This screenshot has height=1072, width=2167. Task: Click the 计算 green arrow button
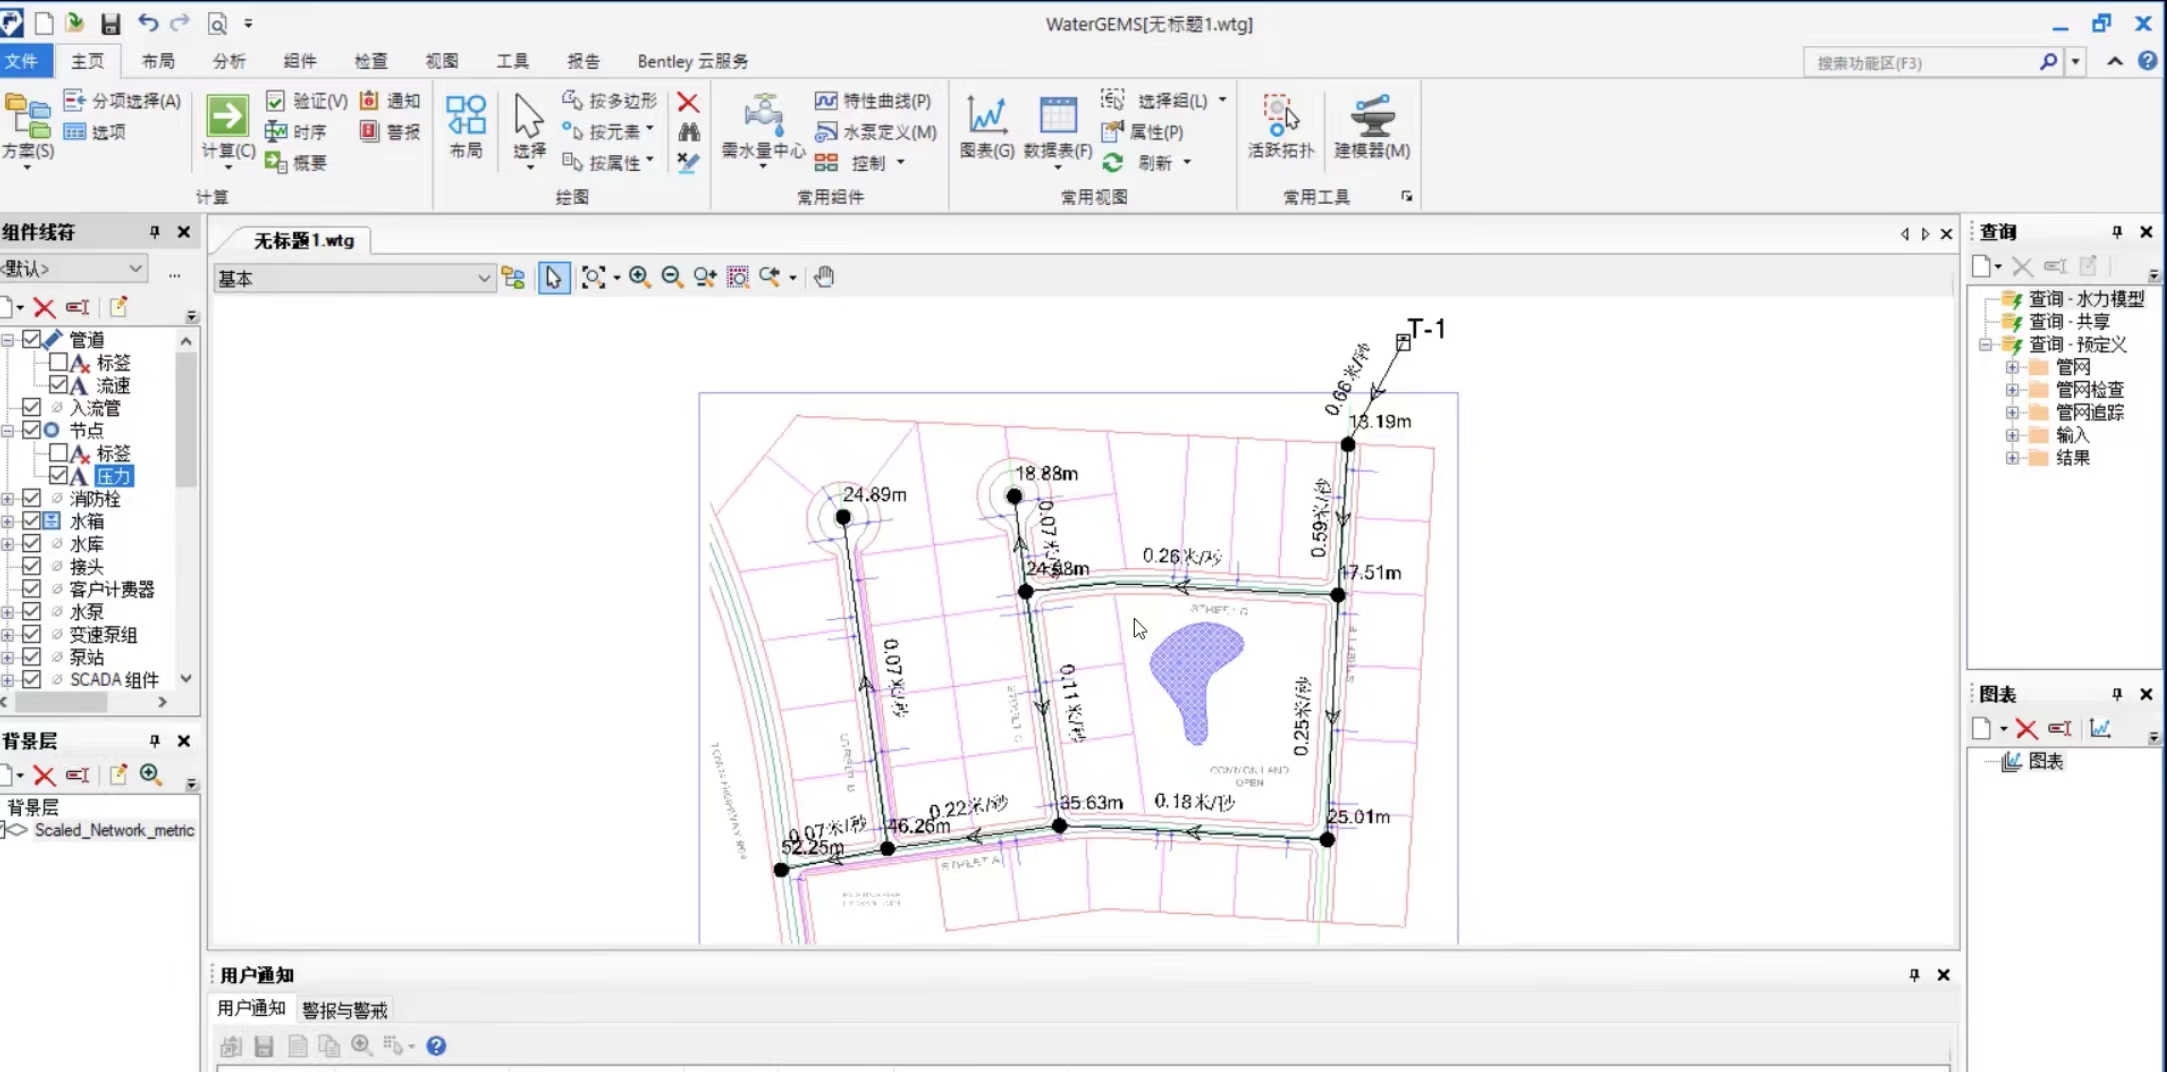coord(227,116)
